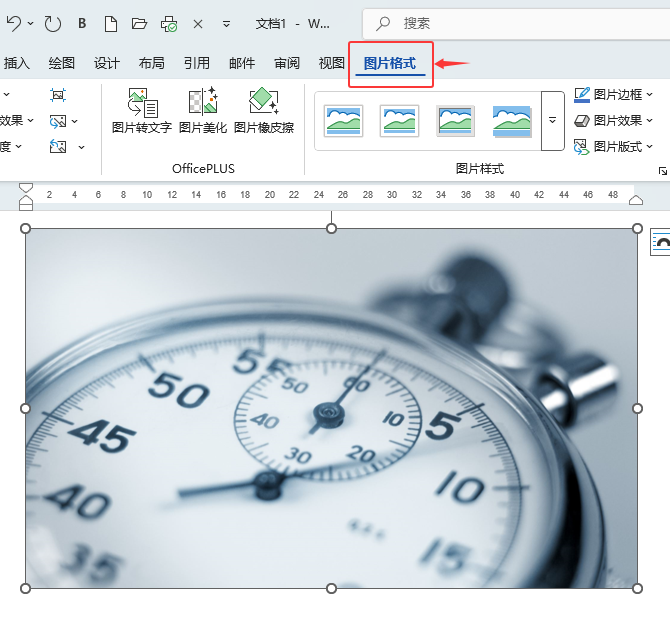Viewport: 670px width, 618px height.
Task: Click the OfficePLUS group label
Action: click(x=203, y=169)
